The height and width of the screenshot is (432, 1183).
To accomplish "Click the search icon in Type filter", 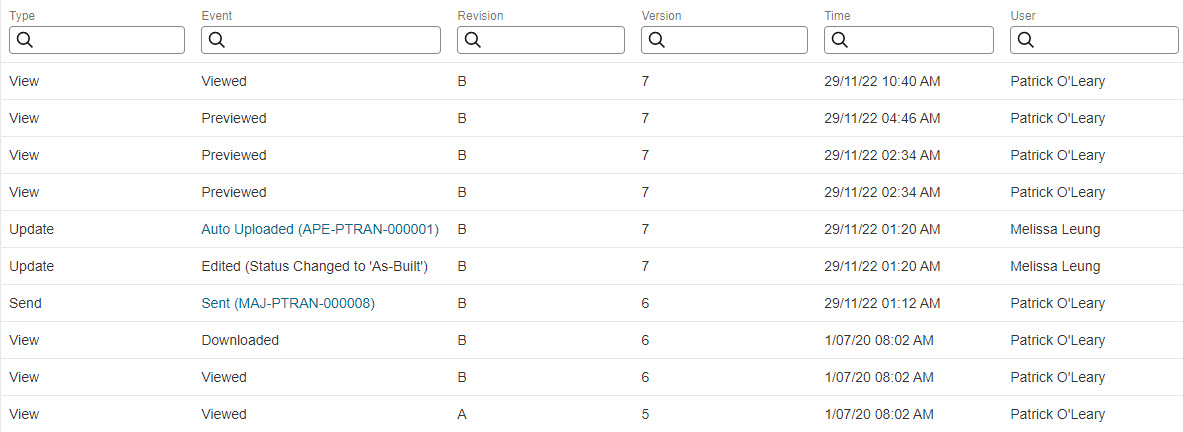I will click(24, 41).
